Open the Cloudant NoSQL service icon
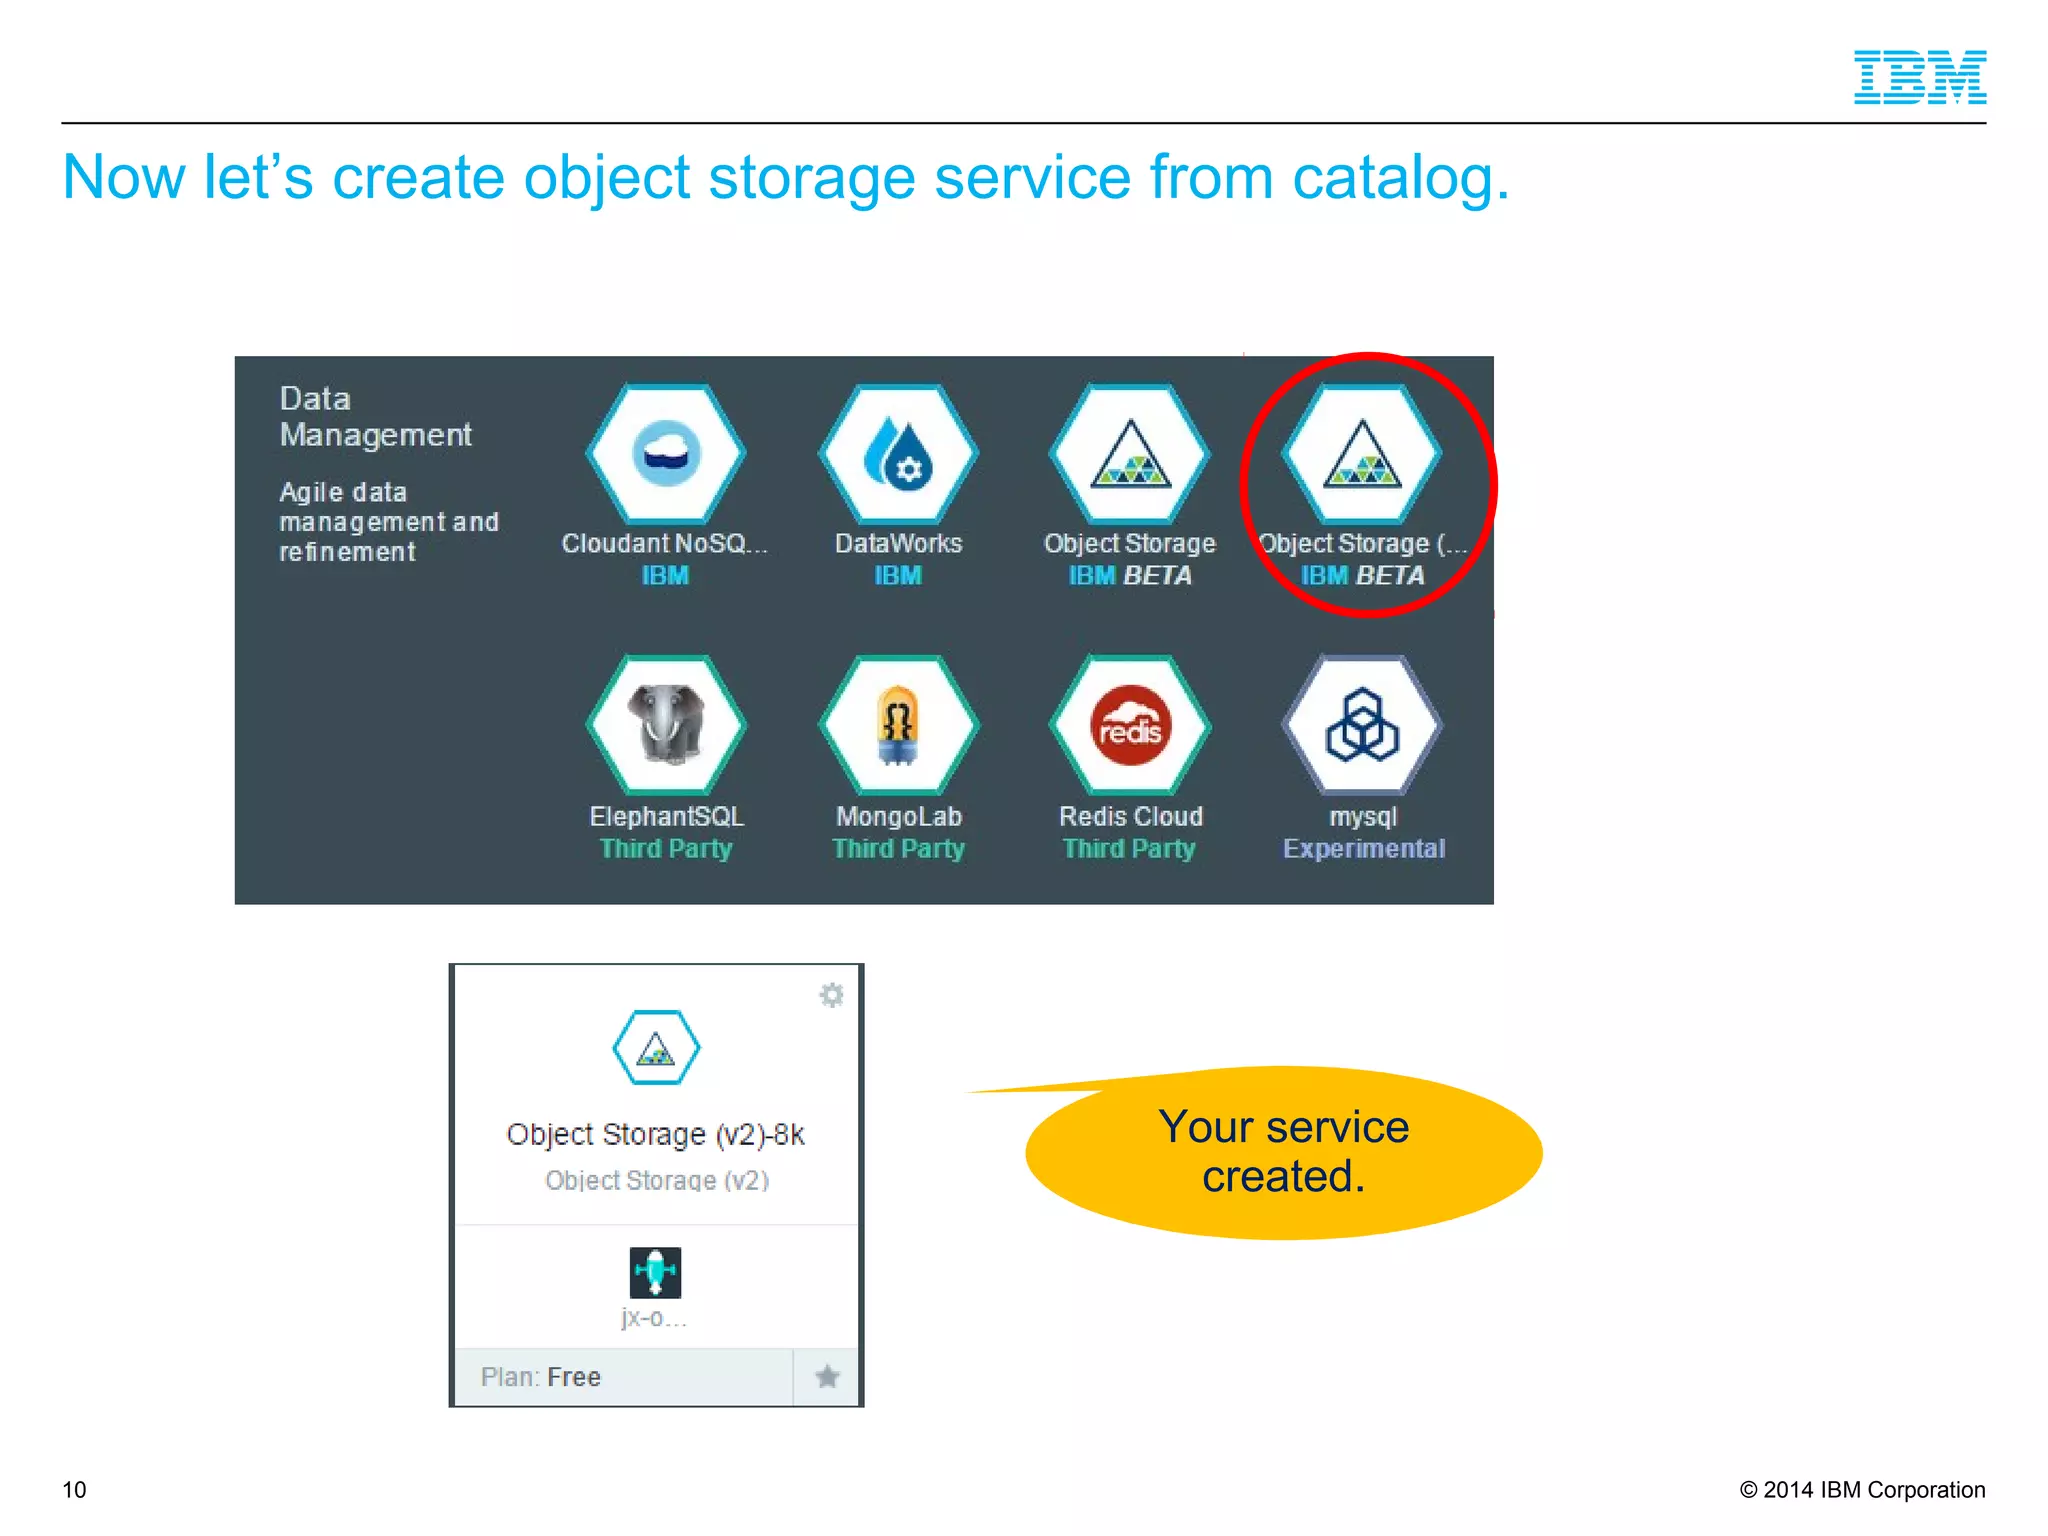 pyautogui.click(x=666, y=454)
